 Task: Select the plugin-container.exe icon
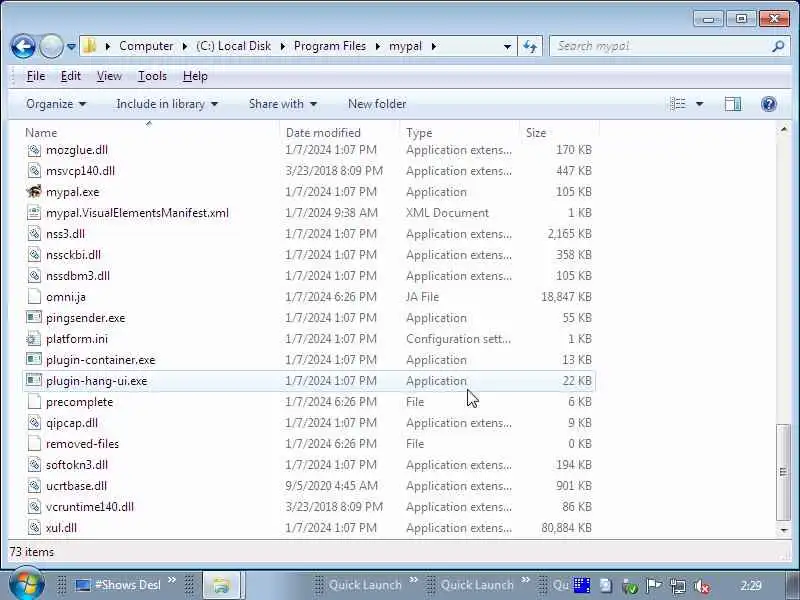(34, 360)
